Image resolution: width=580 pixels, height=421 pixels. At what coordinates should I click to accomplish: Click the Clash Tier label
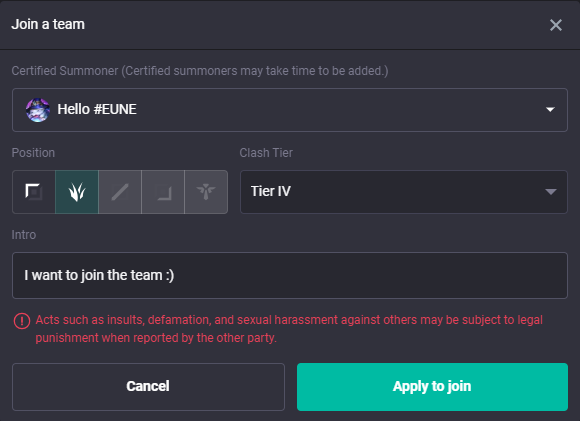point(266,153)
